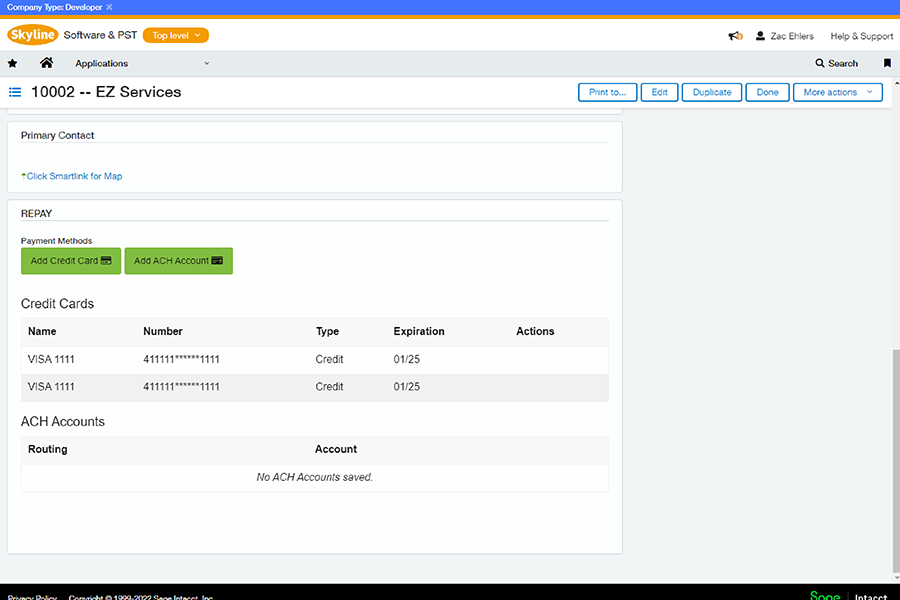Expand the Top level entity dropdown

[x=176, y=35]
